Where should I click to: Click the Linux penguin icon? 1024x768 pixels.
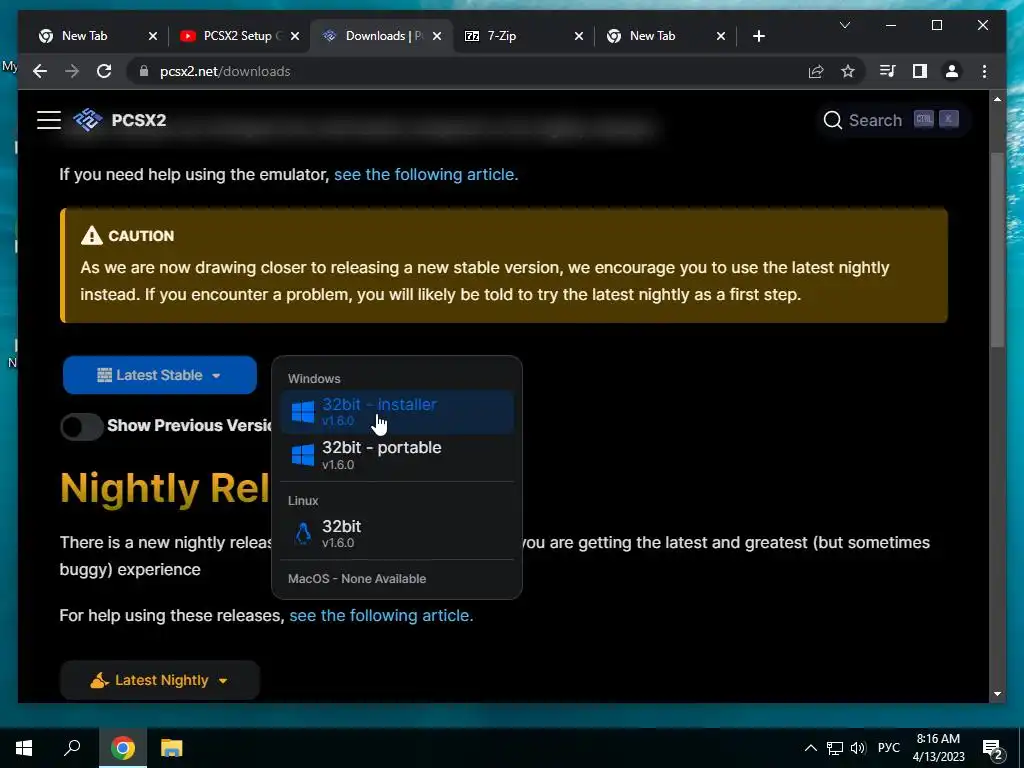point(302,534)
